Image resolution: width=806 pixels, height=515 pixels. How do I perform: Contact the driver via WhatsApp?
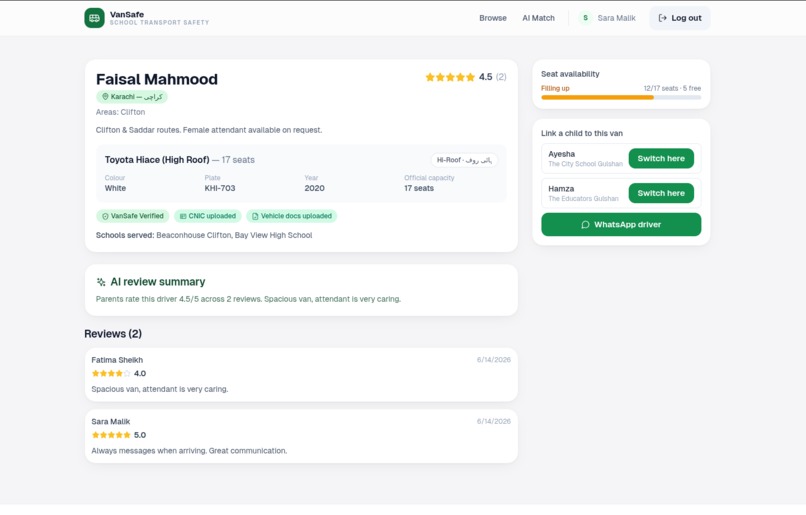(621, 225)
